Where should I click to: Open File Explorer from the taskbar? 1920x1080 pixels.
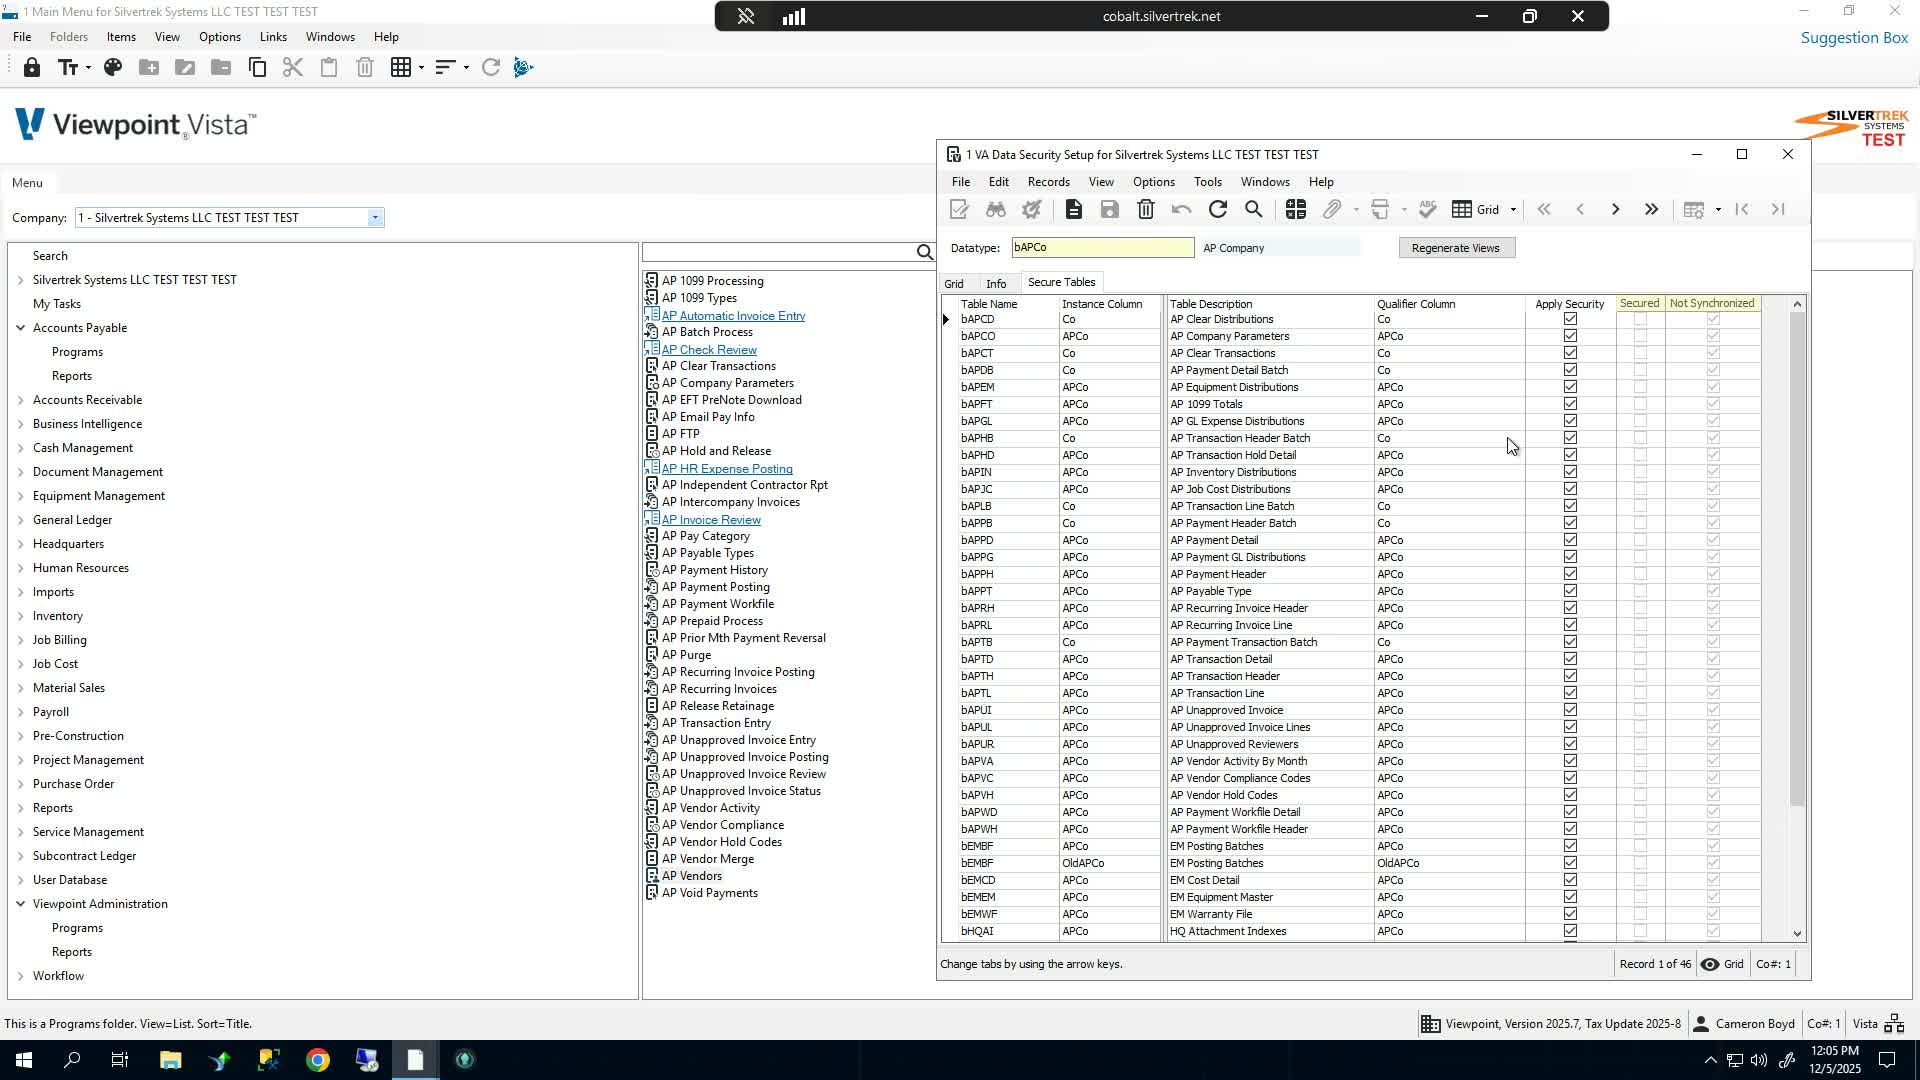(x=170, y=1060)
